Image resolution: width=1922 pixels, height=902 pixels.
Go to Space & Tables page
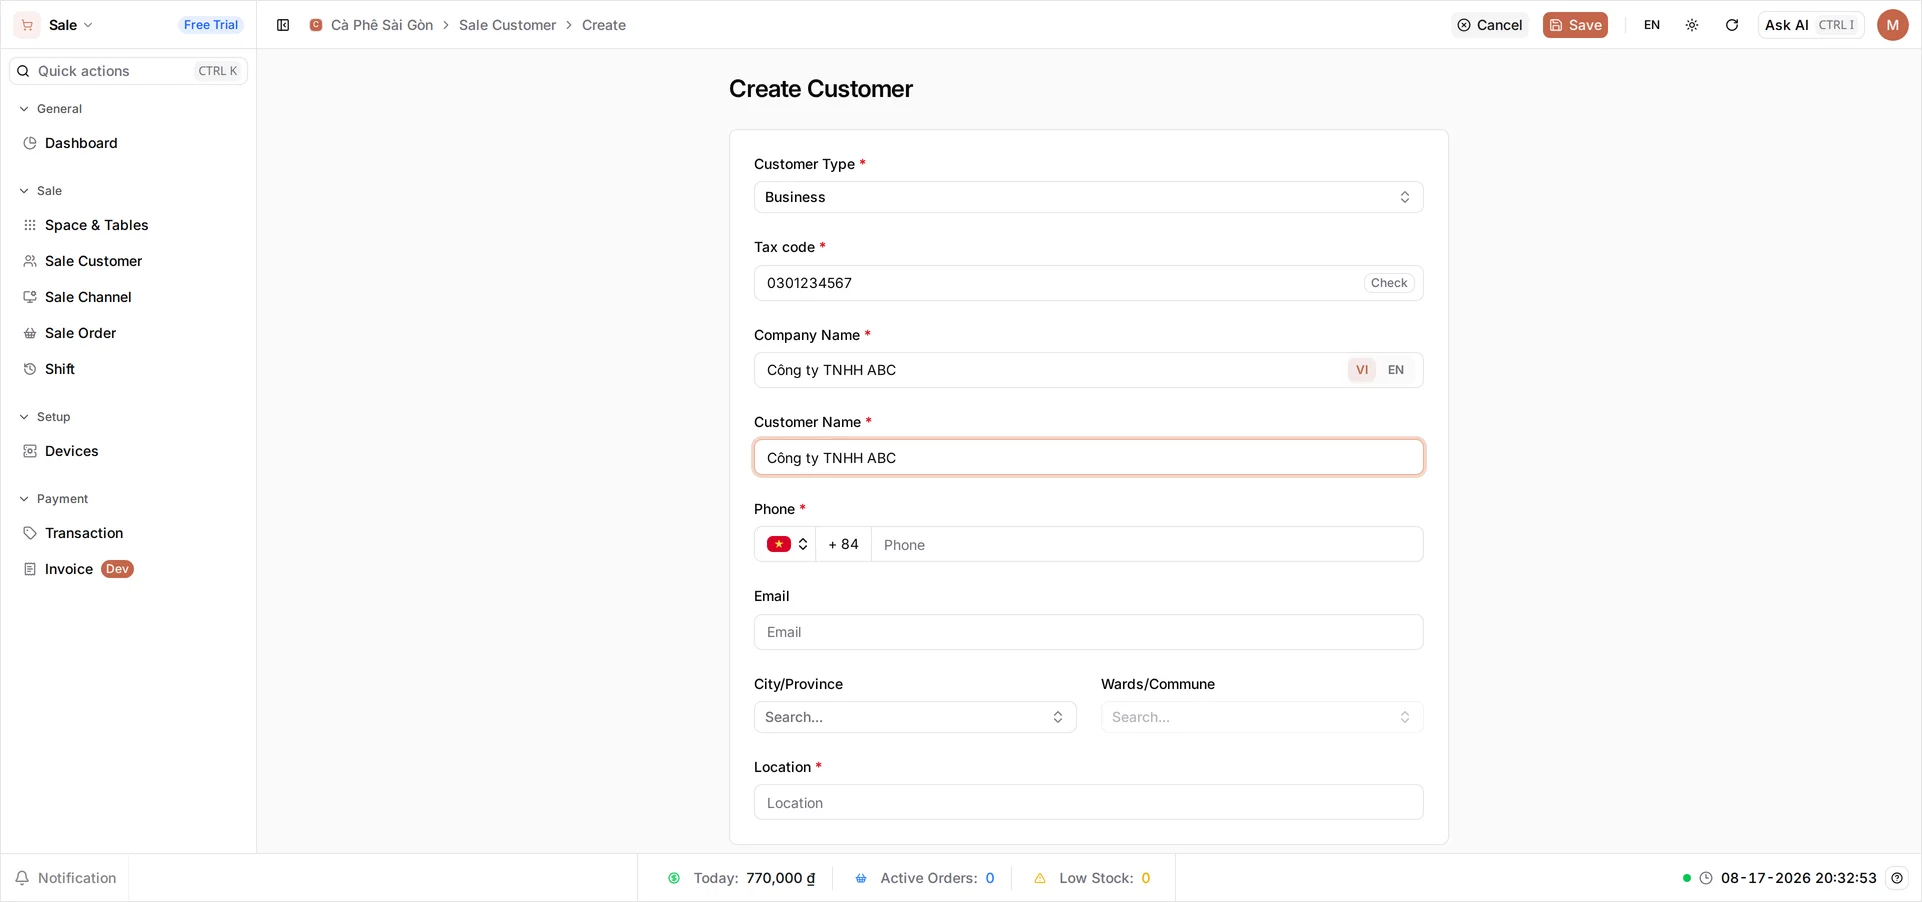(x=128, y=225)
